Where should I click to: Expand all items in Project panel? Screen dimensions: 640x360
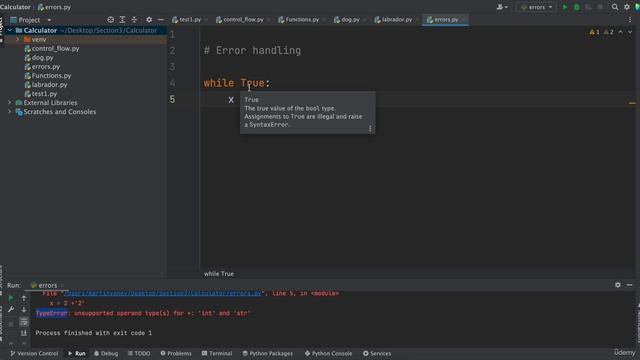(122, 20)
